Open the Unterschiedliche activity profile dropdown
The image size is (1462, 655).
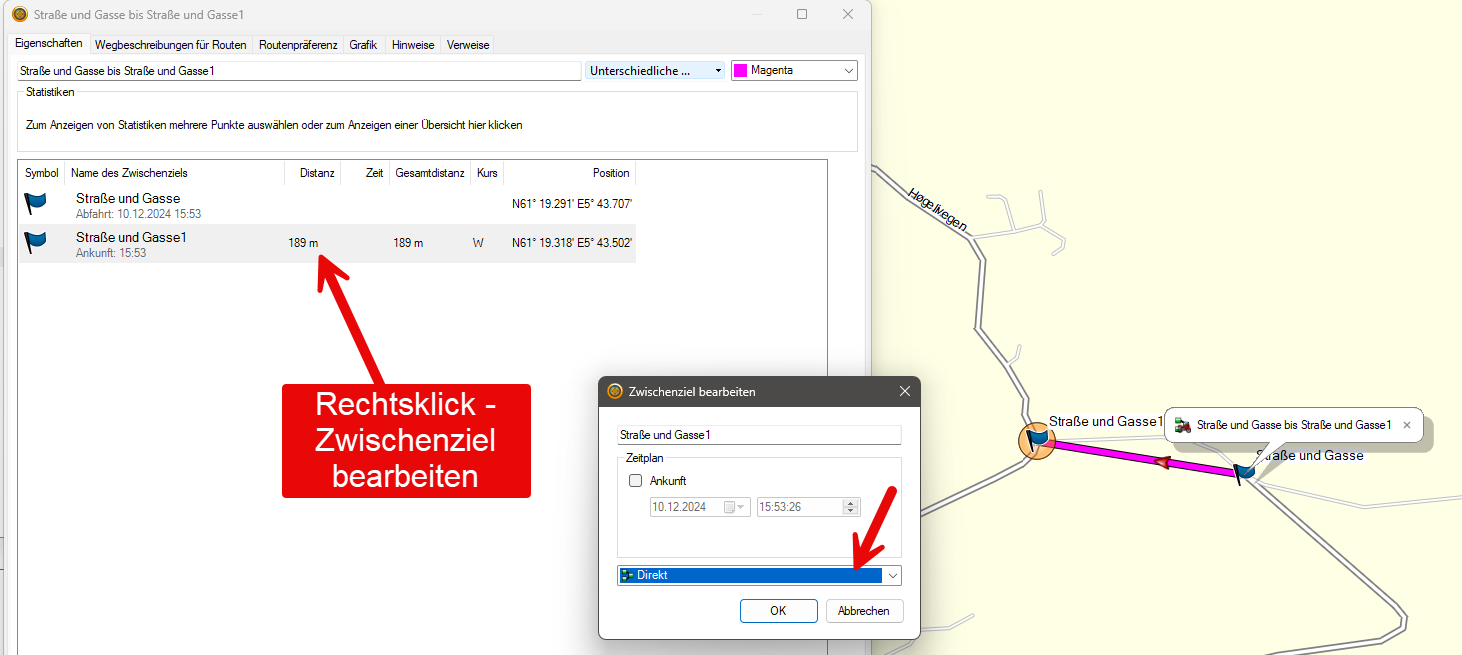tap(718, 71)
